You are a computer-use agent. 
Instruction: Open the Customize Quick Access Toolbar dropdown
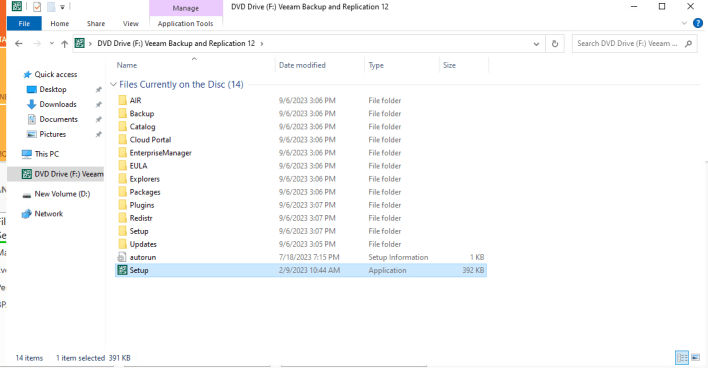click(x=62, y=7)
